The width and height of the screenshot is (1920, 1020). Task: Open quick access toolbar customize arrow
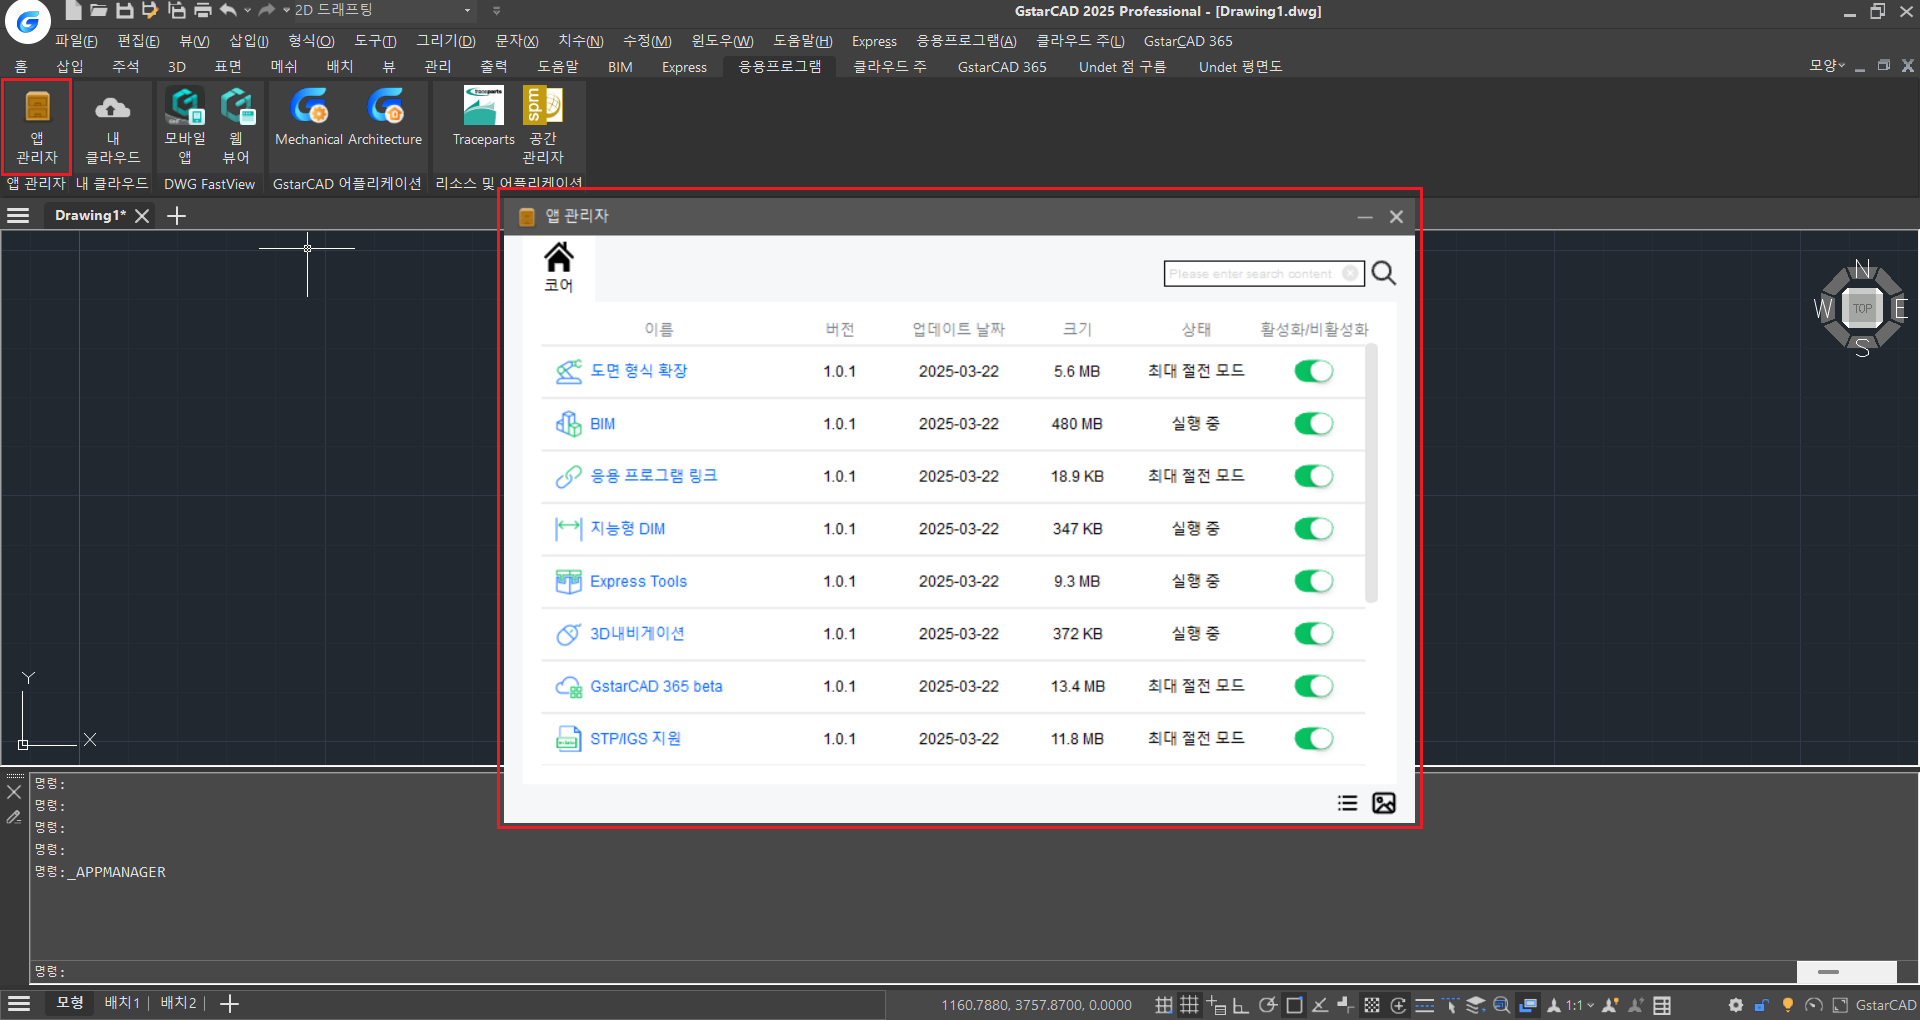coord(497,10)
